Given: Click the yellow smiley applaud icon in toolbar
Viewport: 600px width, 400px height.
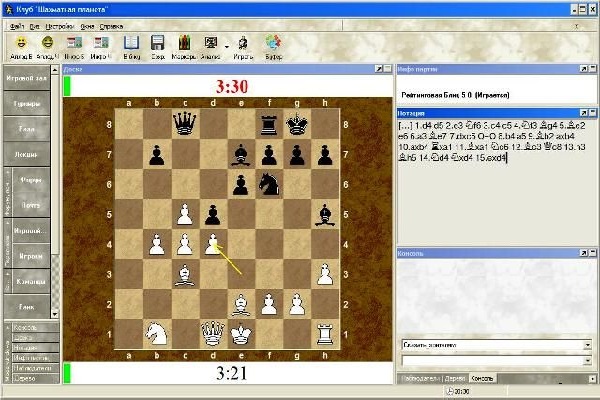Looking at the screenshot, I should pyautogui.click(x=21, y=42).
